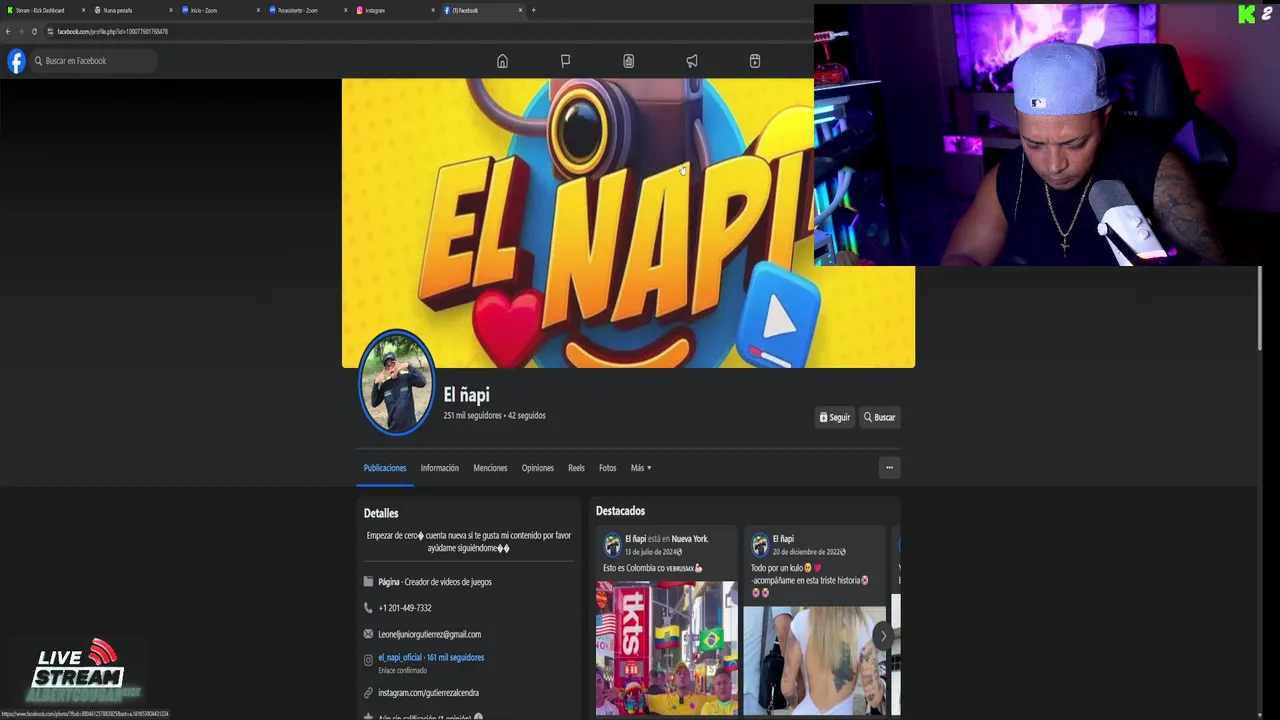Expand the Más dropdown
The image size is (1280, 720).
click(641, 468)
